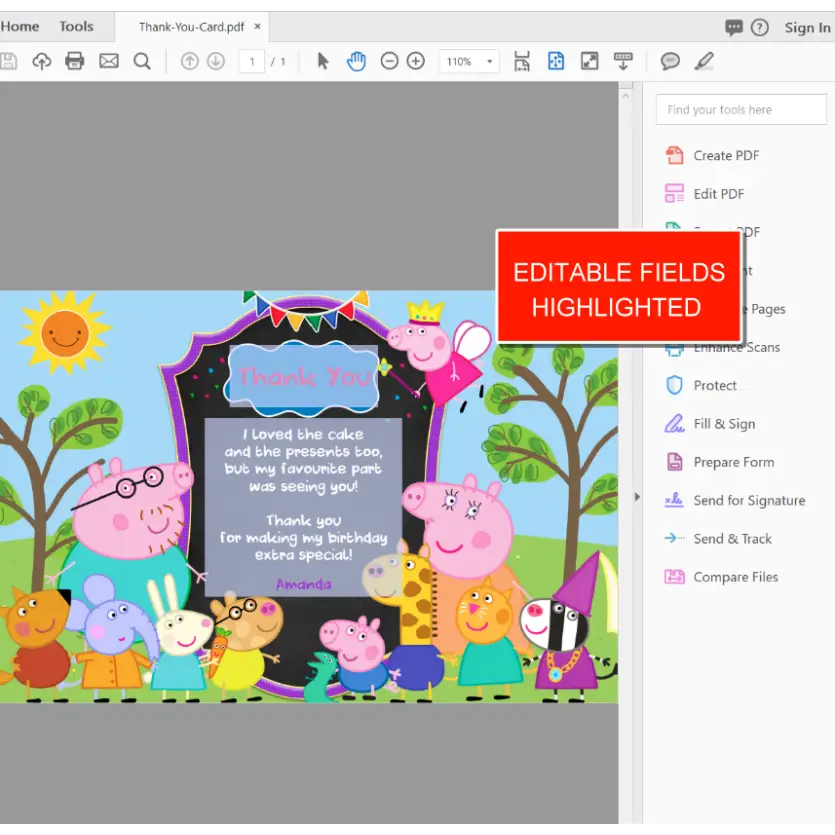The height and width of the screenshot is (835, 835).
Task: Open the Tools tab
Action: tap(77, 26)
